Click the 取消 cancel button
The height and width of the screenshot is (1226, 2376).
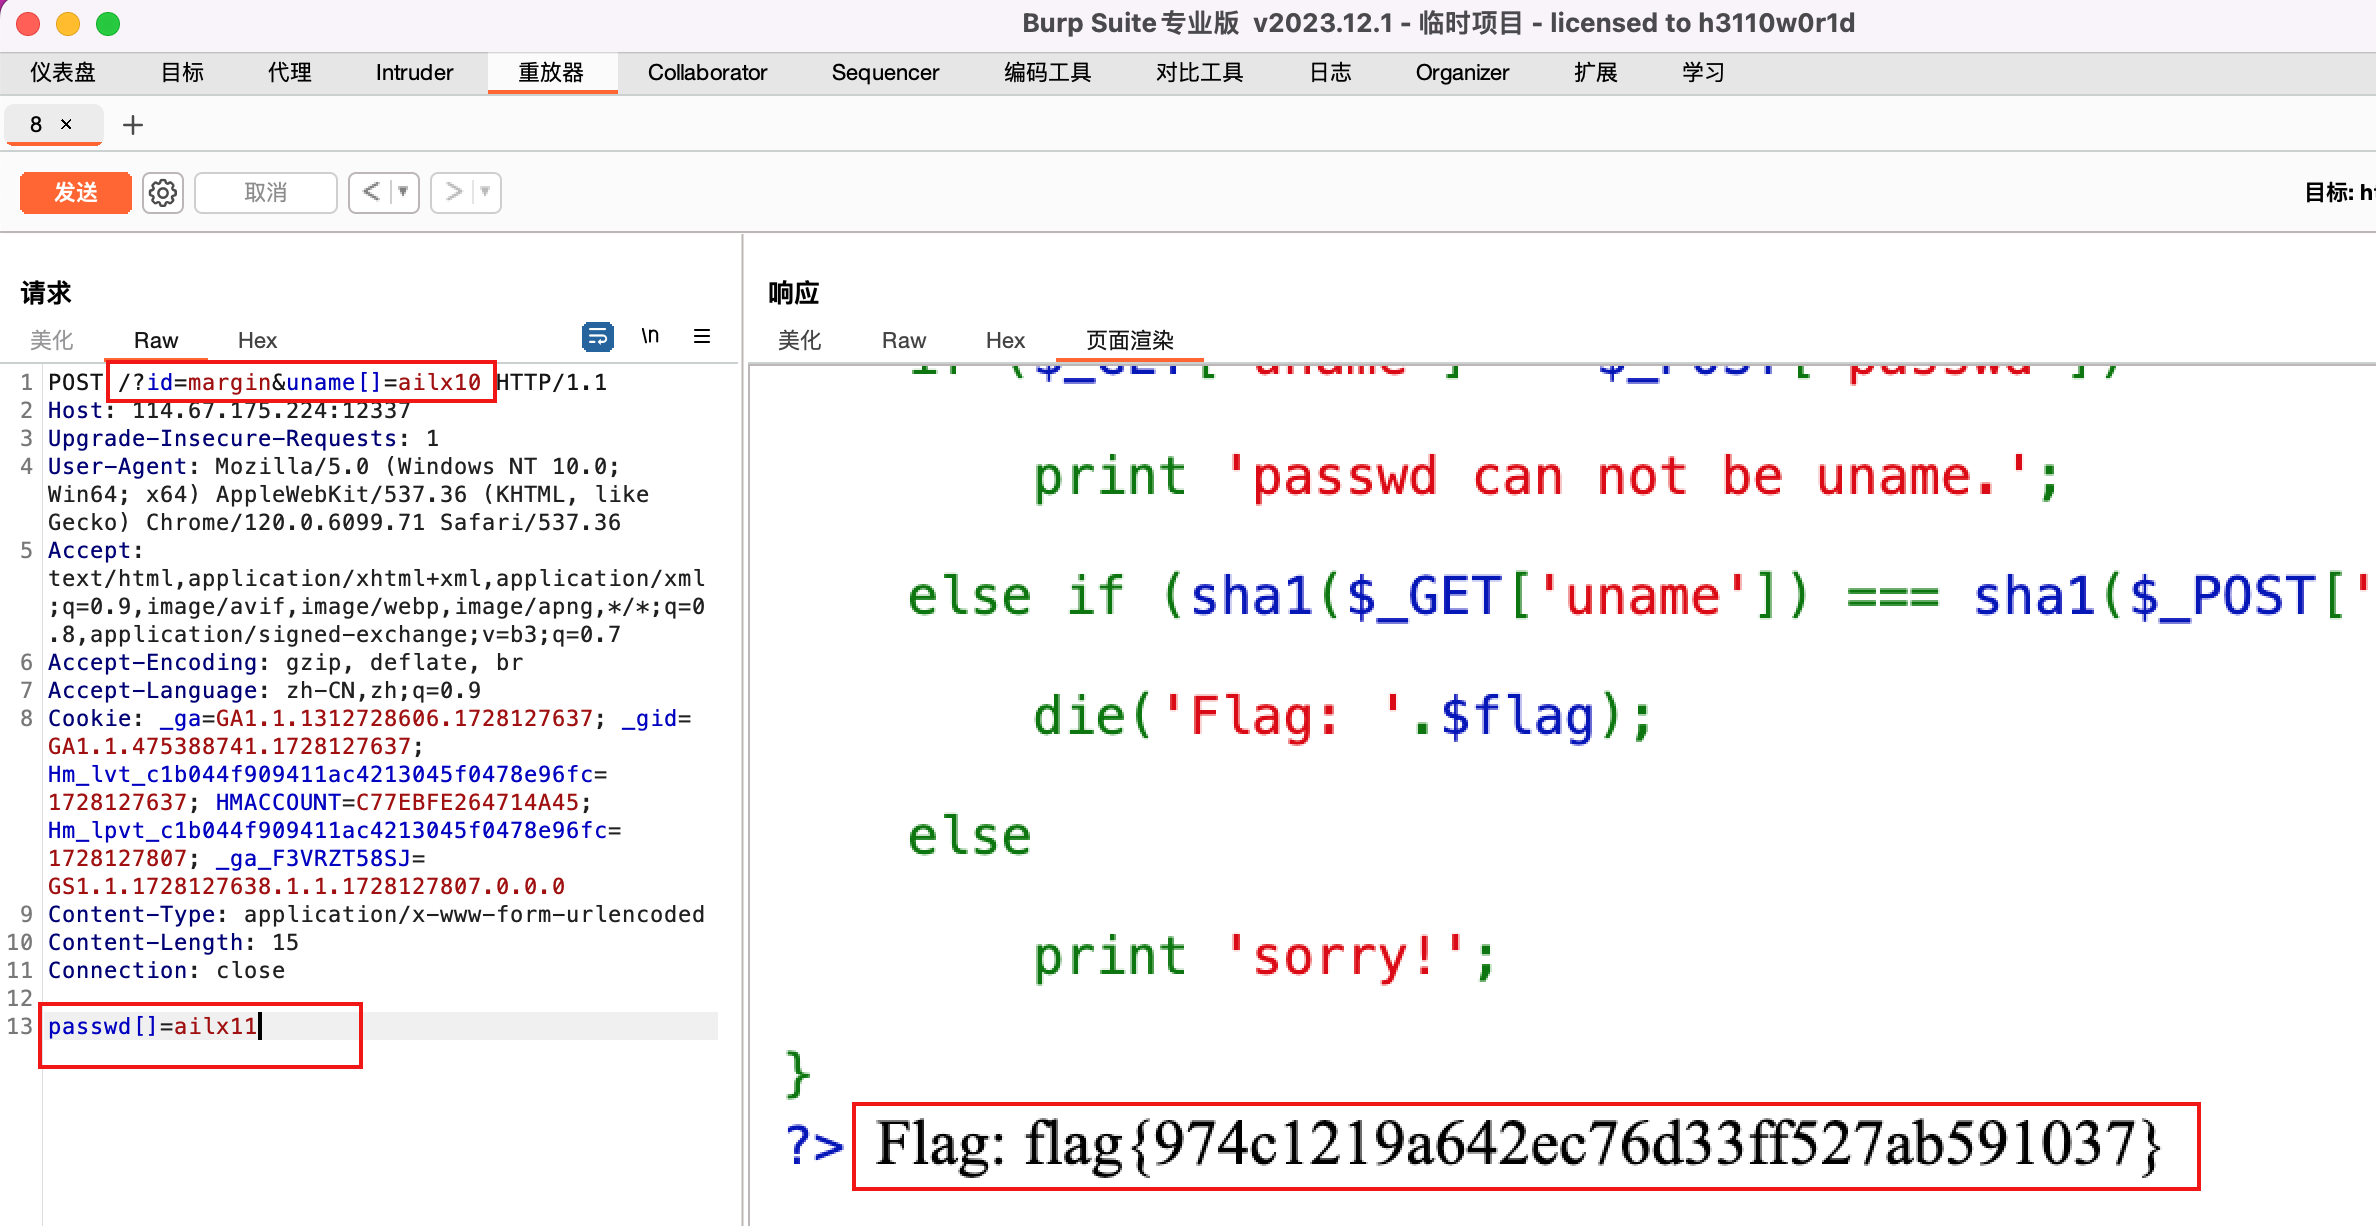(265, 192)
